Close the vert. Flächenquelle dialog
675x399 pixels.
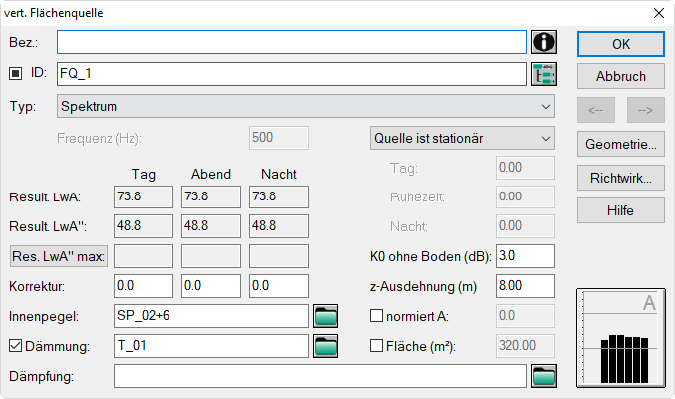(x=659, y=13)
